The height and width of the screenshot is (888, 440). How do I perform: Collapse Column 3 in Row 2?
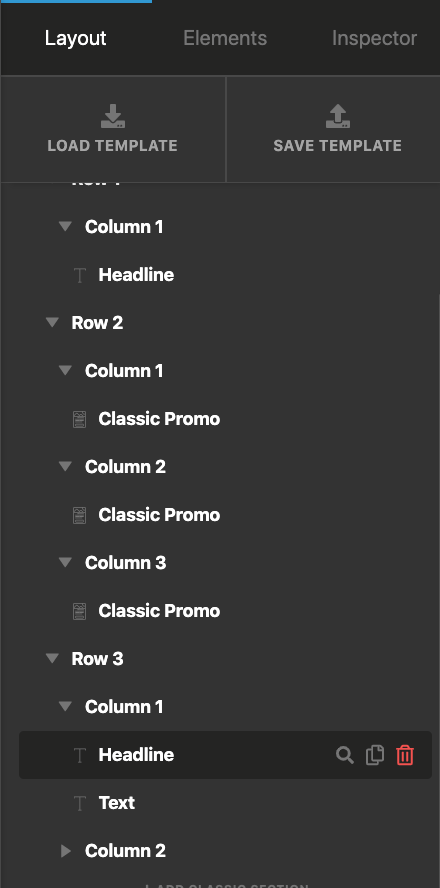[x=66, y=562]
